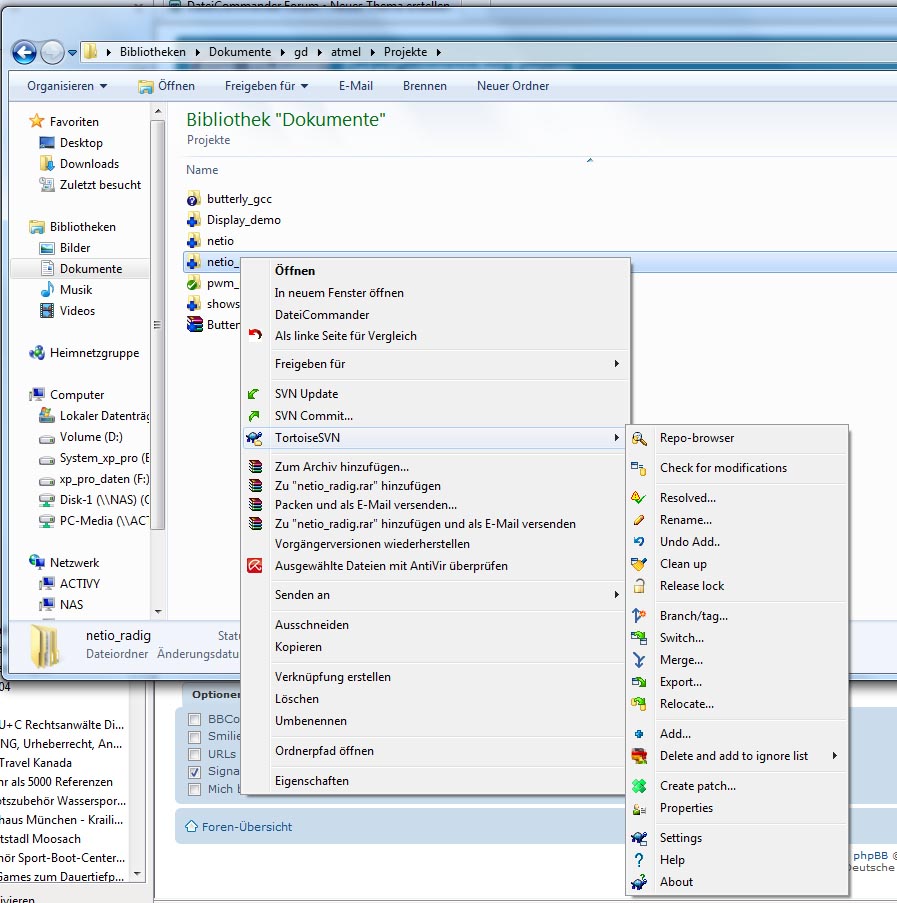
Task: Open the Foren-Übersicht link
Action: pyautogui.click(x=247, y=827)
